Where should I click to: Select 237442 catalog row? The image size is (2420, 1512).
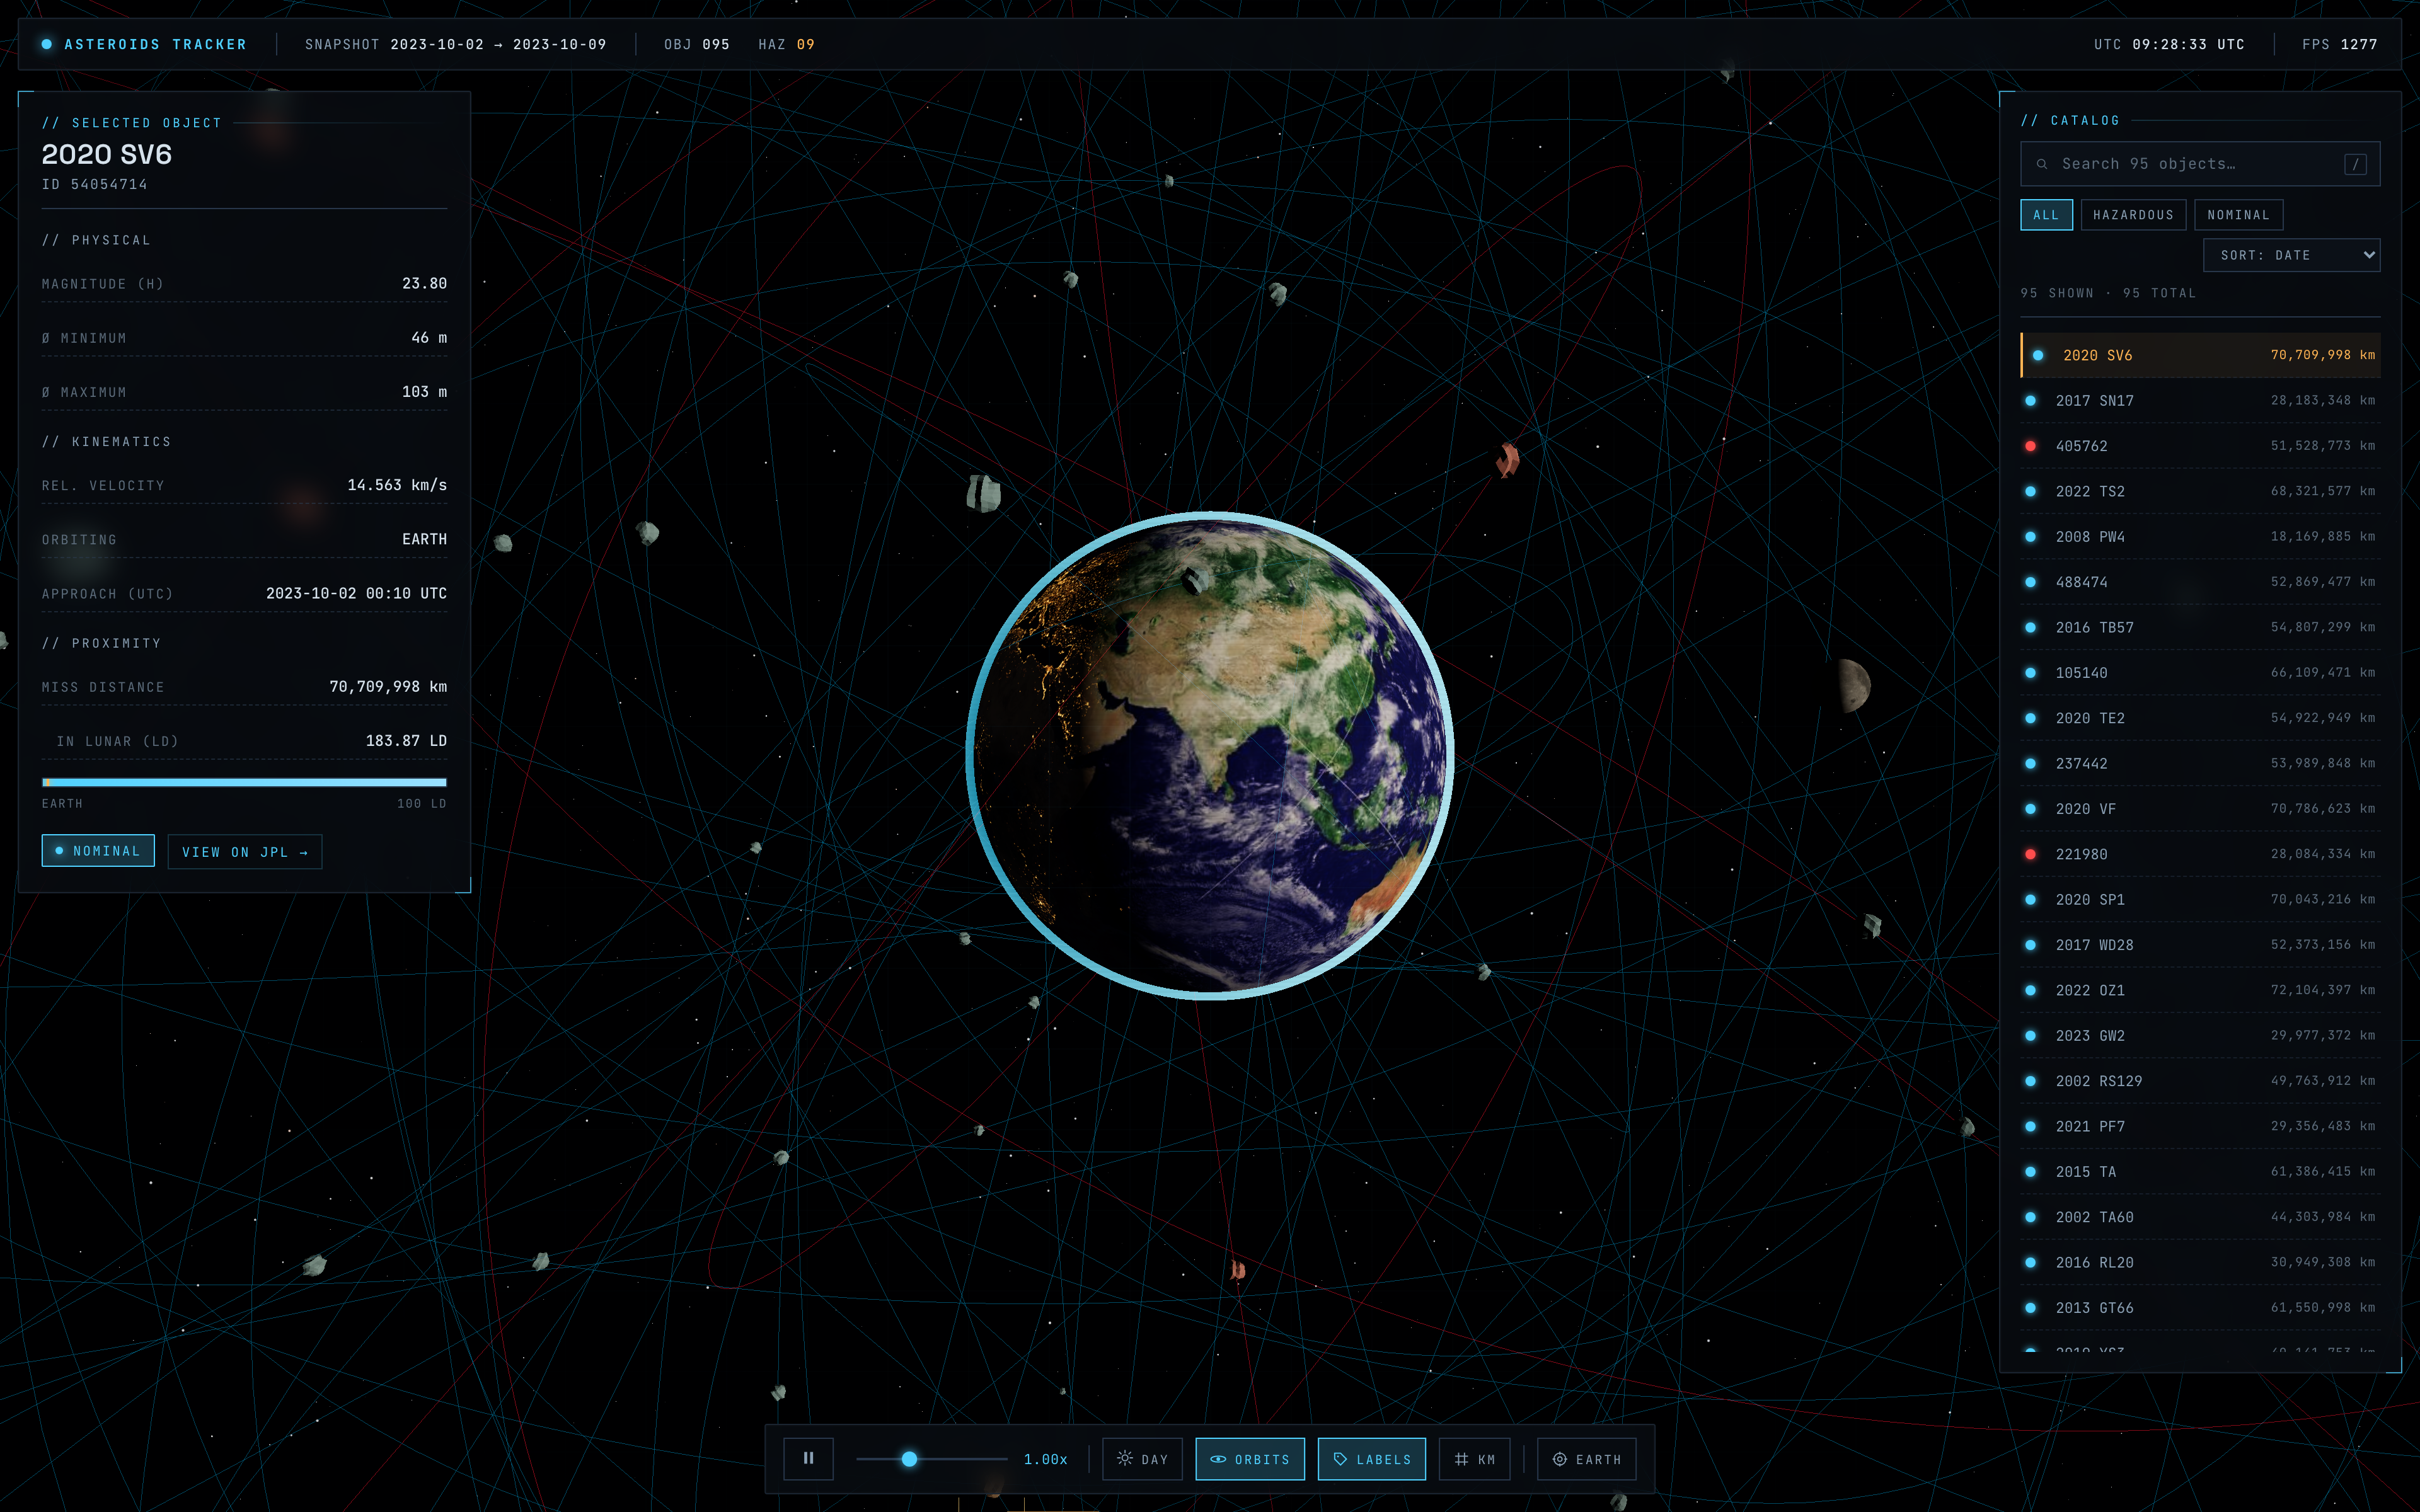point(2200,763)
